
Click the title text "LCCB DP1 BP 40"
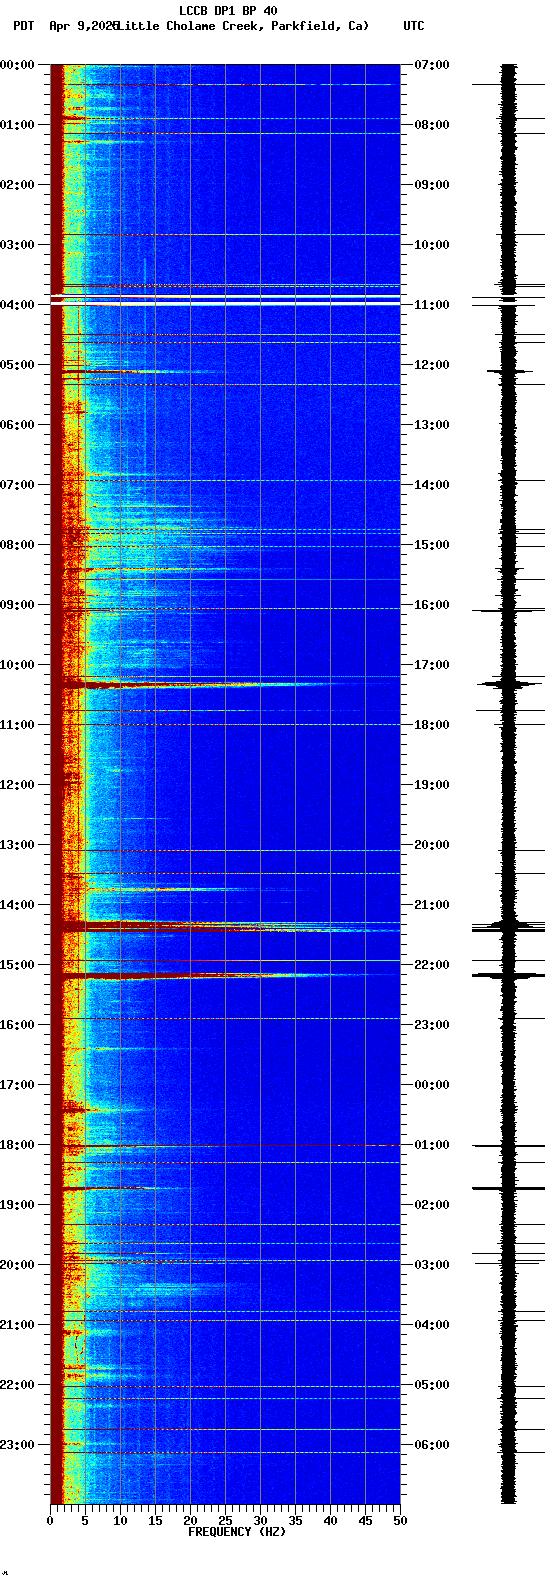228,11
